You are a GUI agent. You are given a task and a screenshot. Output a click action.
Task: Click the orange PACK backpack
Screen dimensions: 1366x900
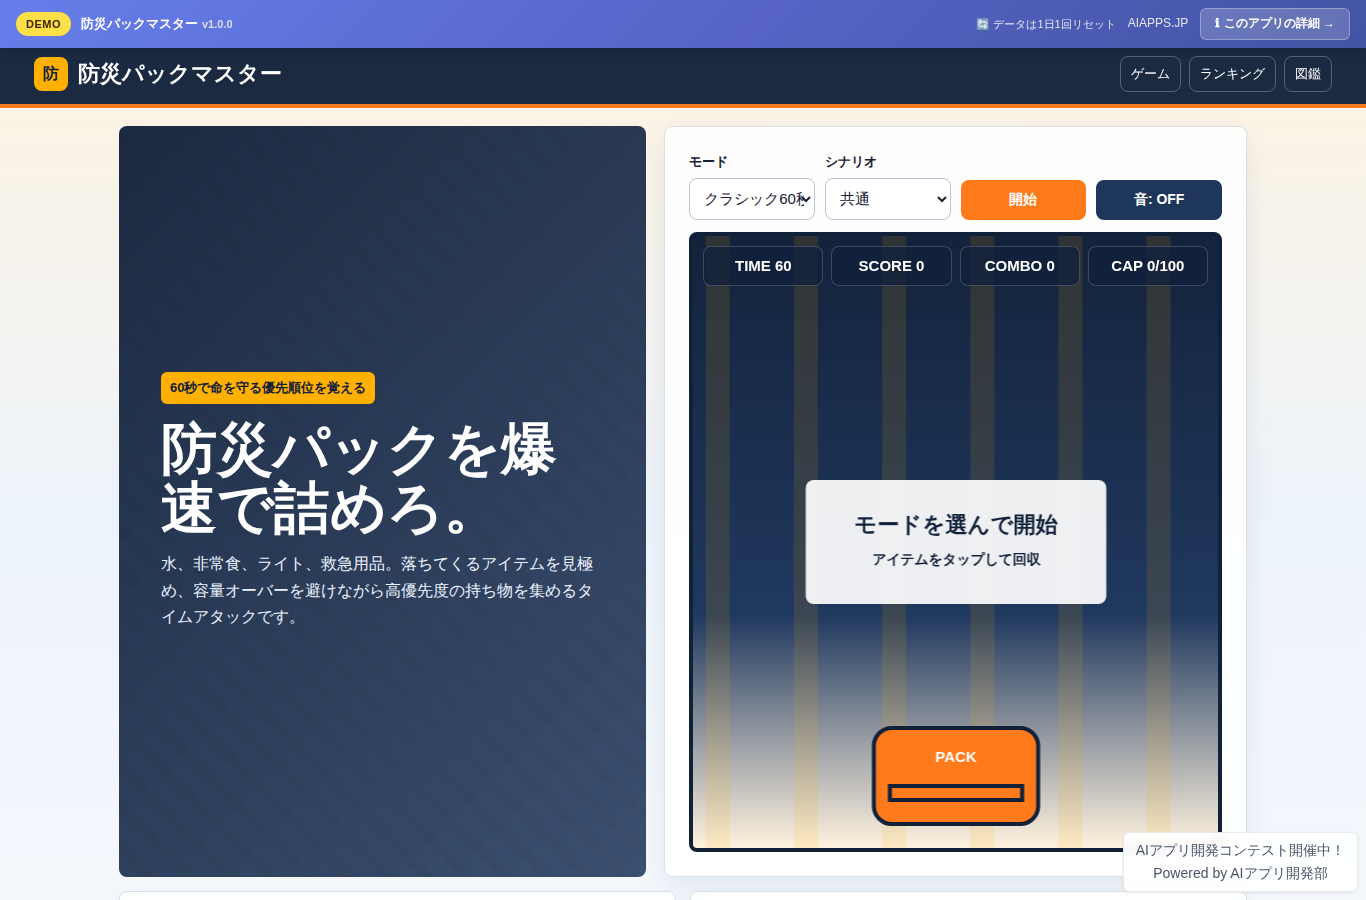(x=956, y=776)
